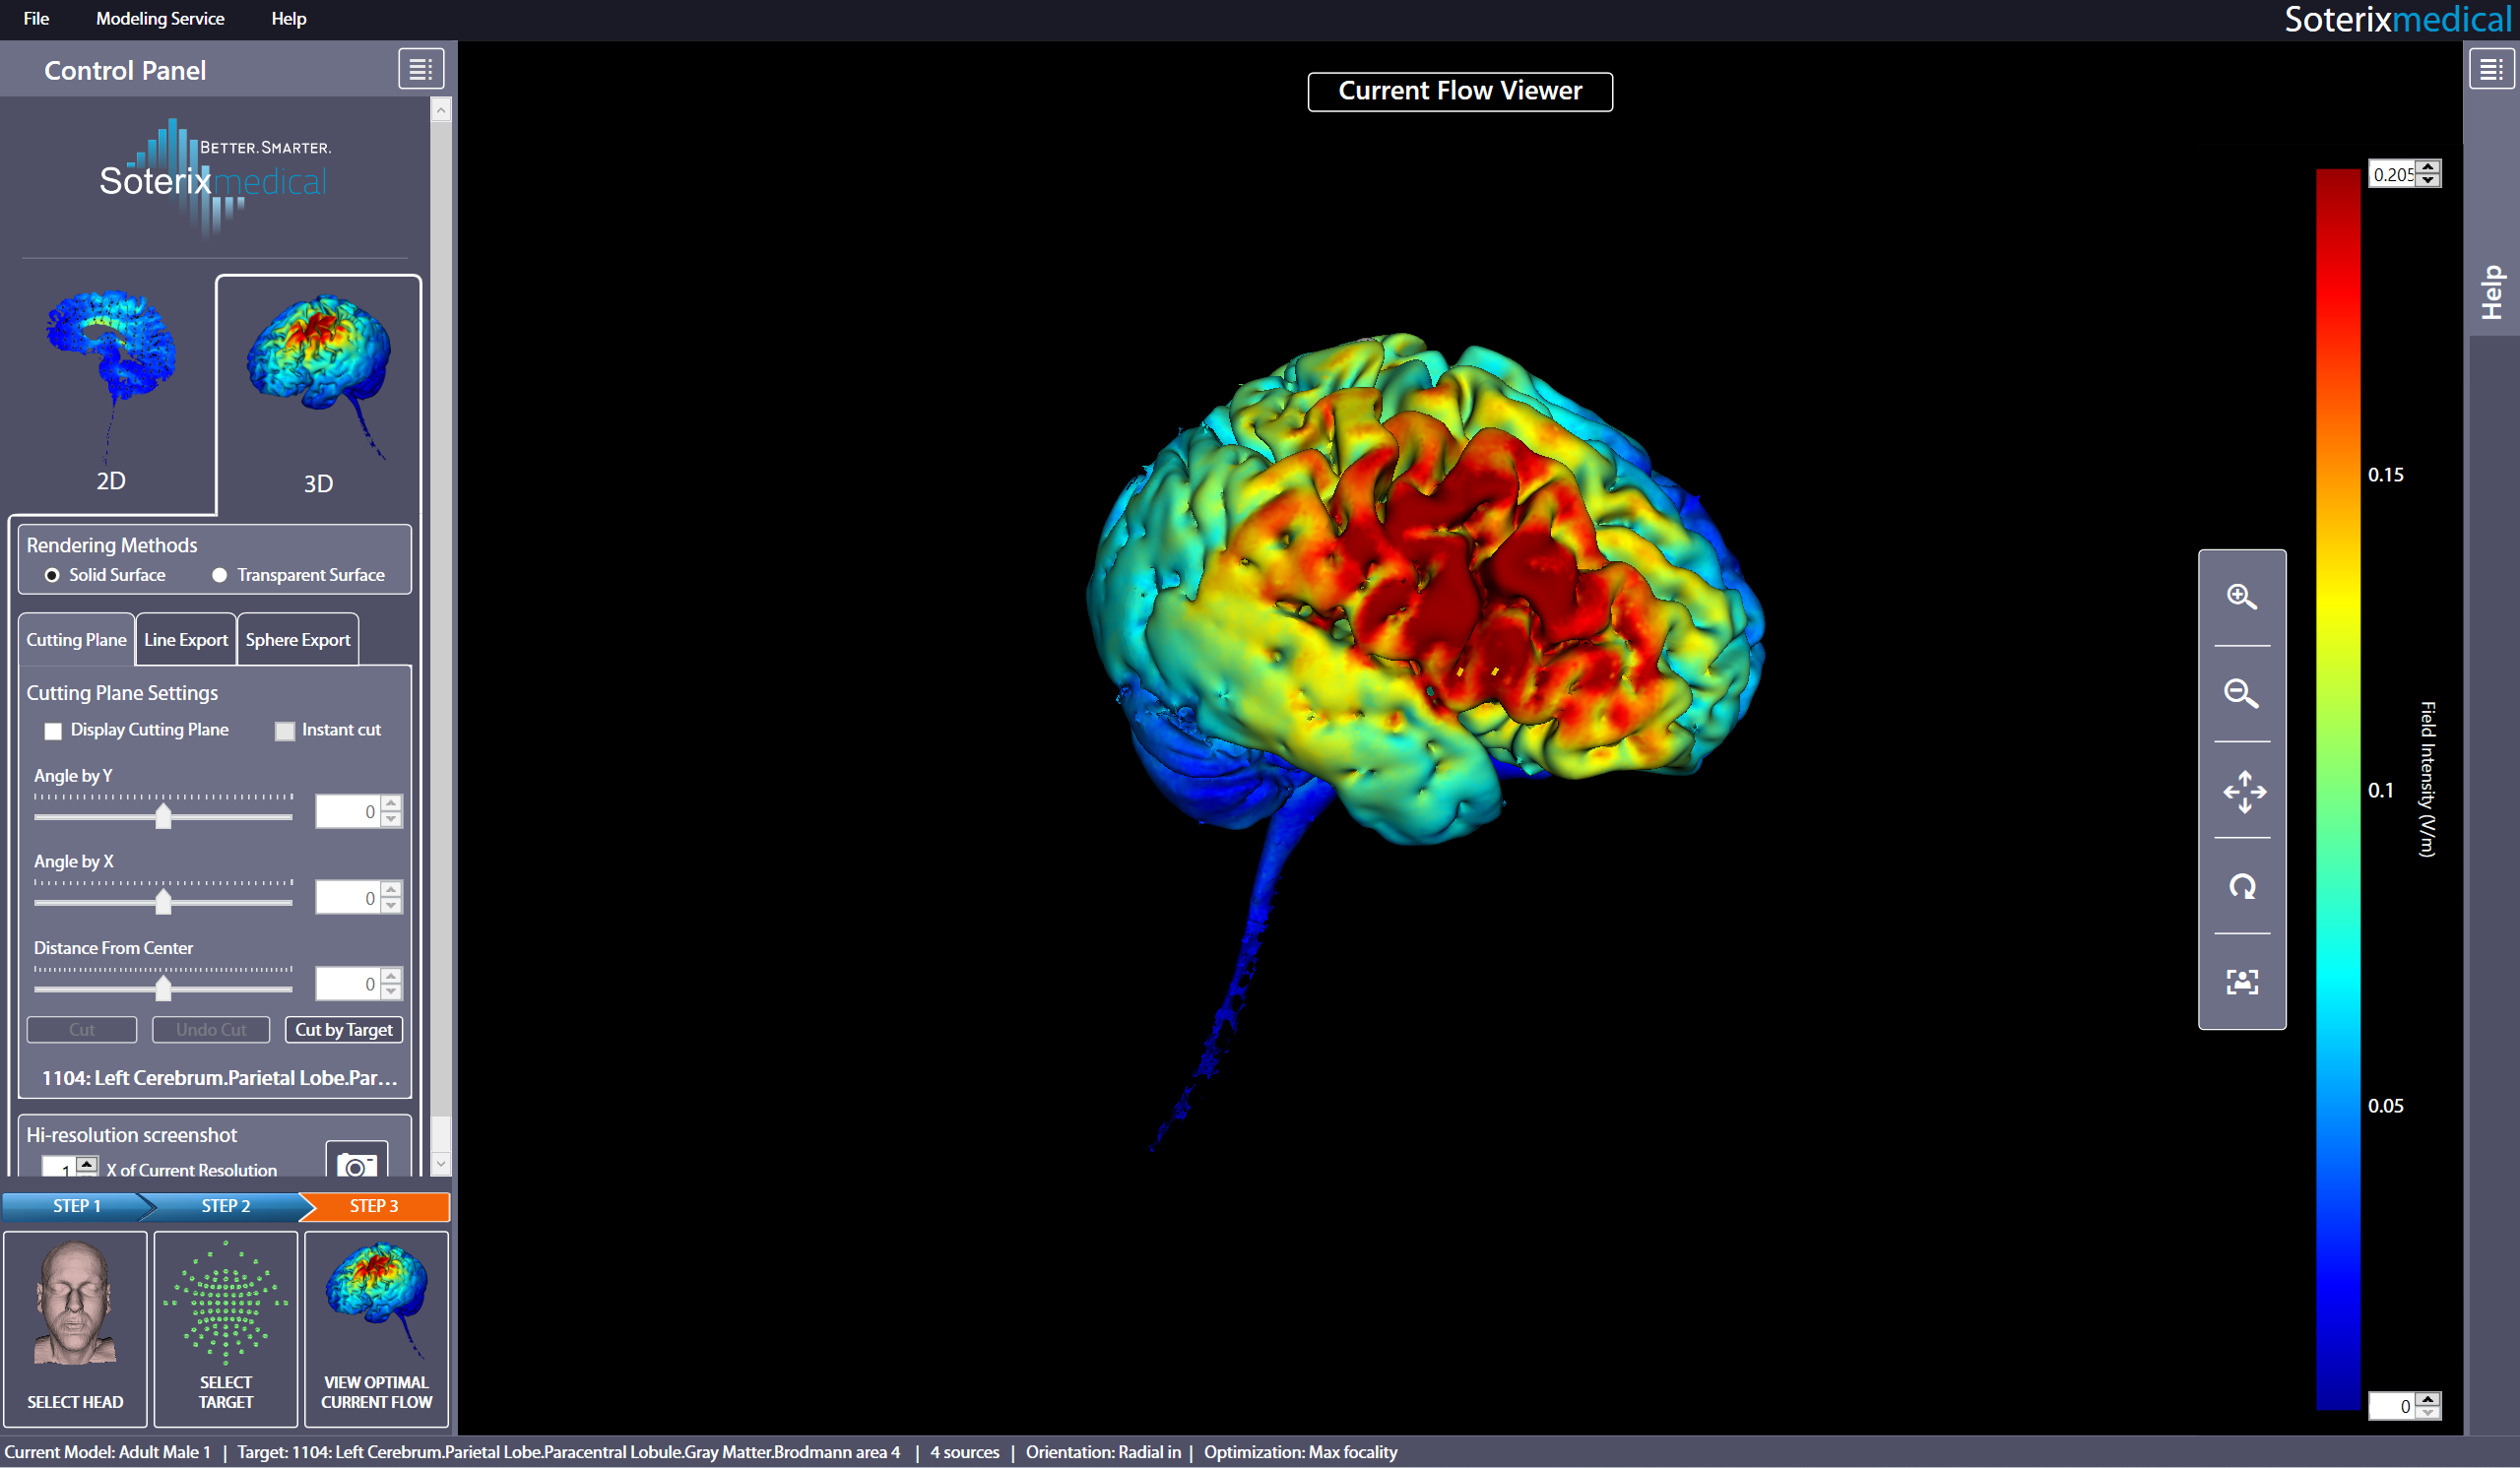Toggle the Control Panel list icon
The image size is (2520, 1468).
click(x=421, y=69)
